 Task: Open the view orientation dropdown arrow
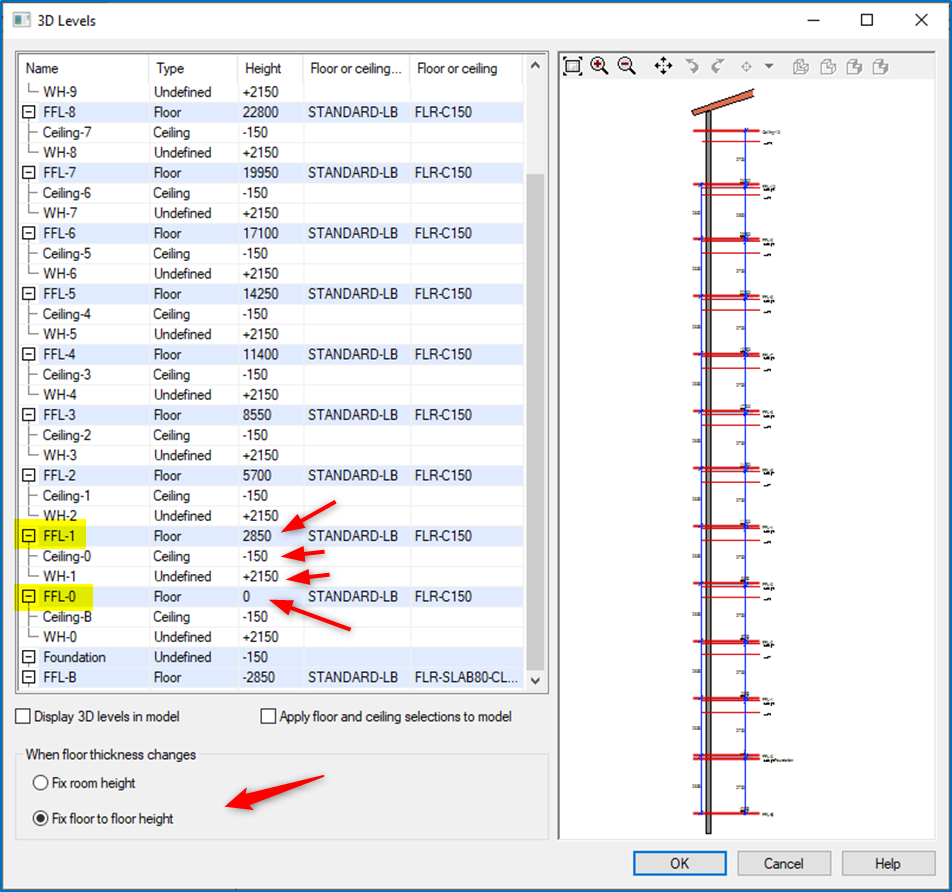(x=769, y=66)
